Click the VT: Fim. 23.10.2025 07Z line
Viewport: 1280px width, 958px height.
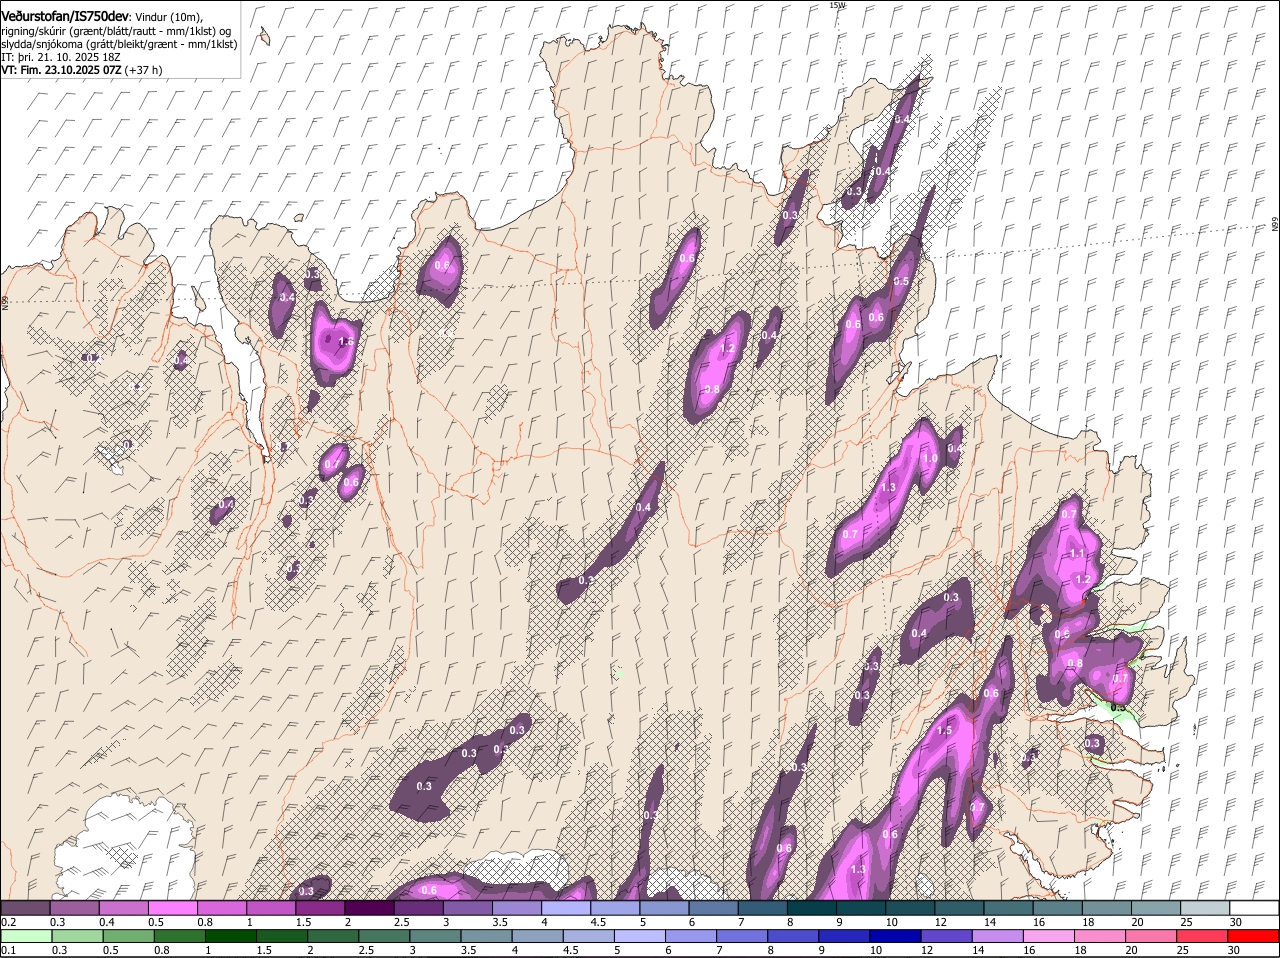point(82,70)
